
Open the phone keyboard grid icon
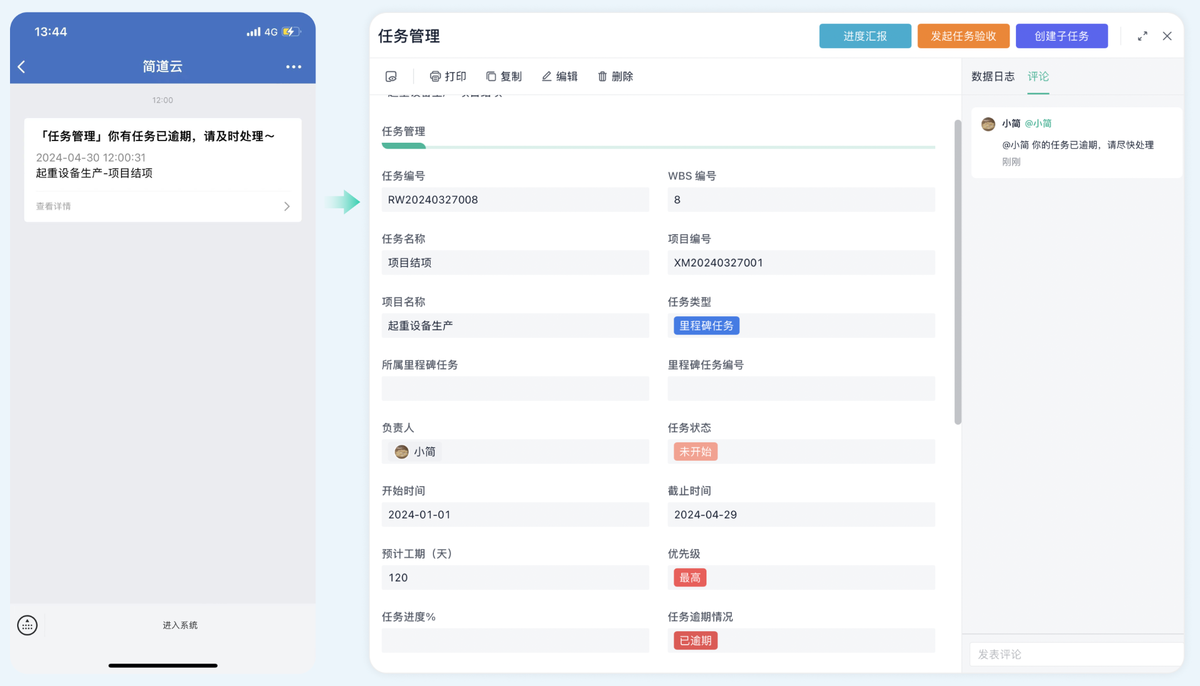(x=28, y=625)
